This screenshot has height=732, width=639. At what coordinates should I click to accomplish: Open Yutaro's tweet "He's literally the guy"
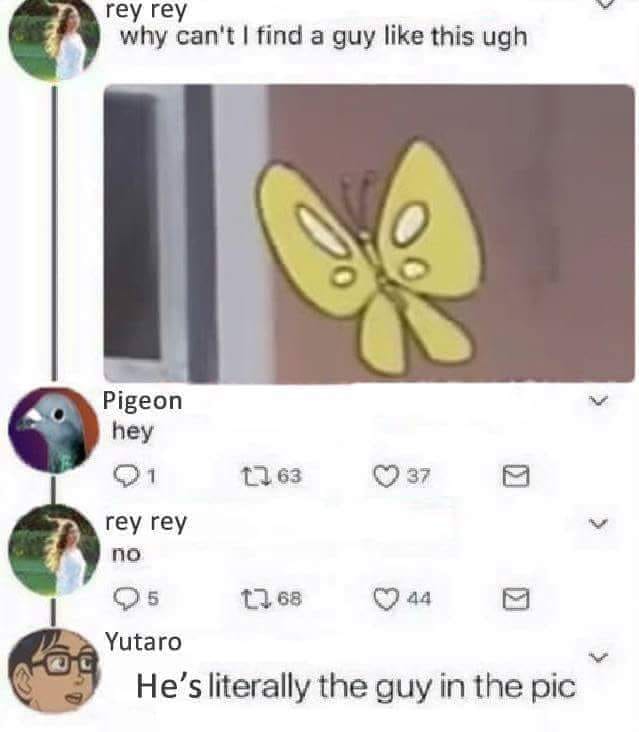pyautogui.click(x=356, y=687)
